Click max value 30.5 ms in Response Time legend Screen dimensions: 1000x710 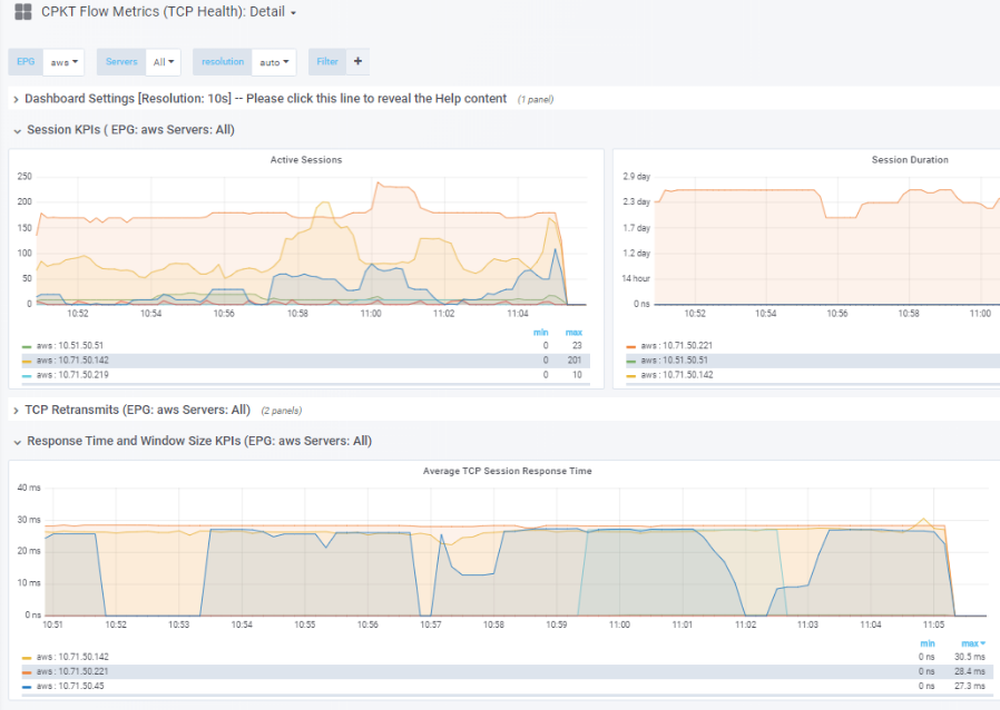tap(969, 656)
